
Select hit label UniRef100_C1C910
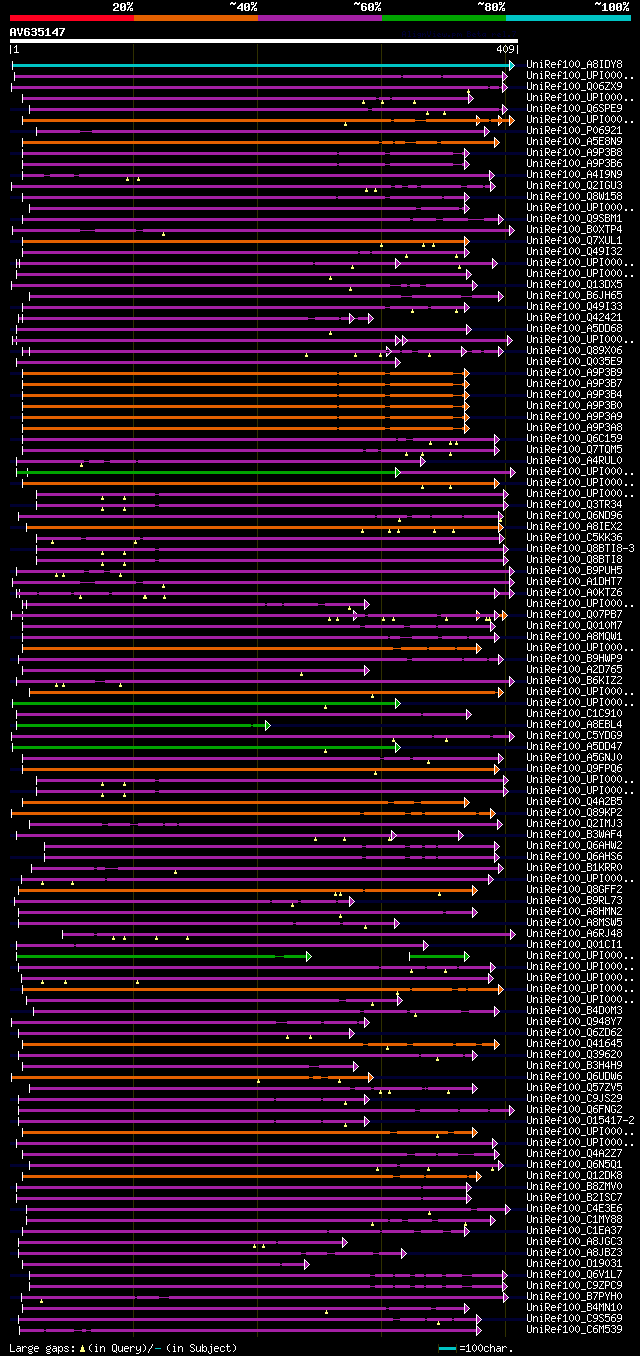(x=576, y=714)
